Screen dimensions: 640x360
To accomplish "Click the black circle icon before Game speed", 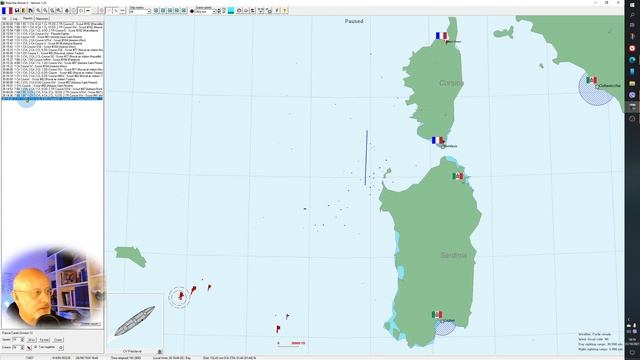I will tap(192, 11).
